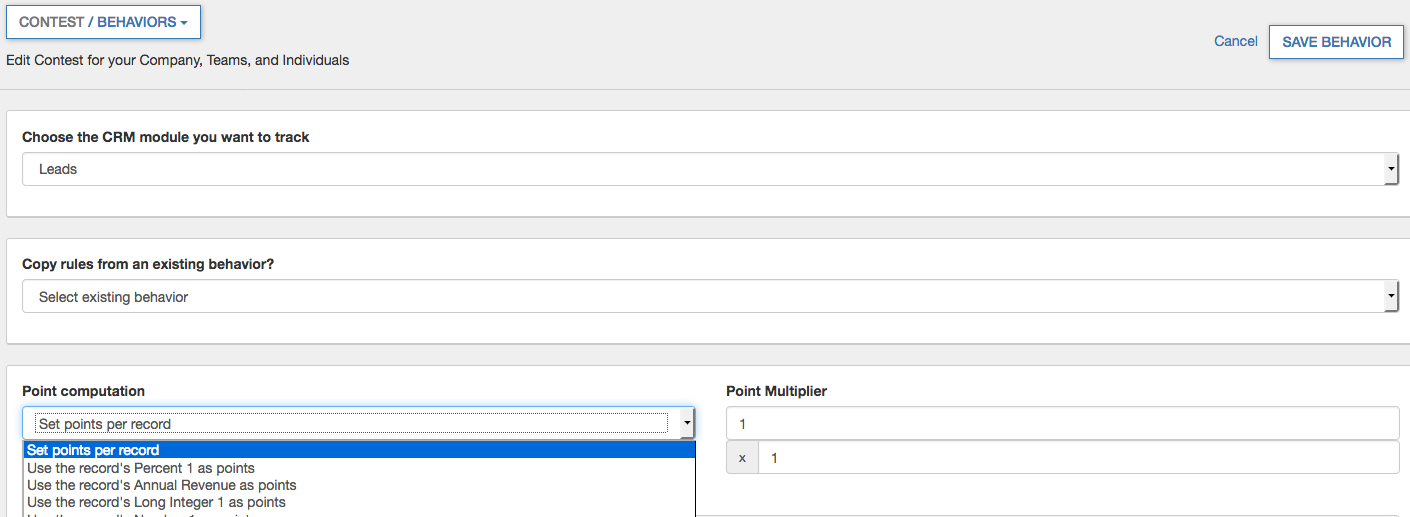
Task: Open the Select existing behavior dropdown
Action: [700, 297]
